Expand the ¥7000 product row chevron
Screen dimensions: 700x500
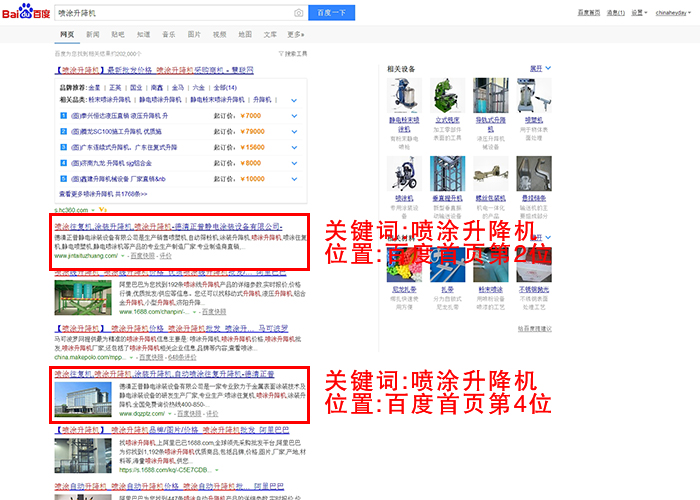tap(294, 116)
